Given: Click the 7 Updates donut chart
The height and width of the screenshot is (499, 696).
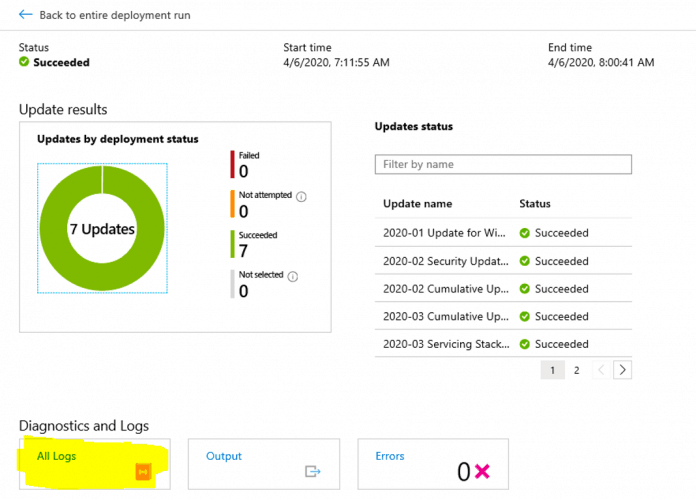Looking at the screenshot, I should point(102,228).
